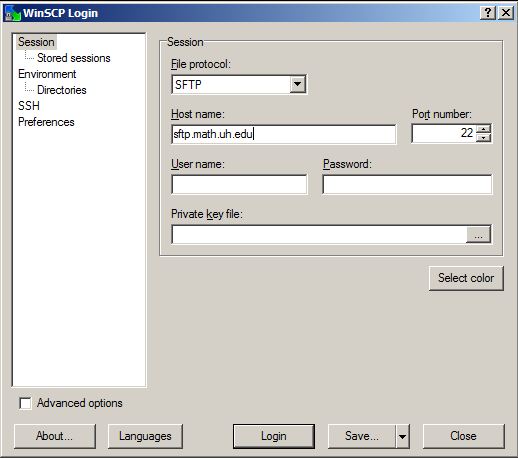The height and width of the screenshot is (458, 518).
Task: Click the Login button
Action: [x=274, y=436]
